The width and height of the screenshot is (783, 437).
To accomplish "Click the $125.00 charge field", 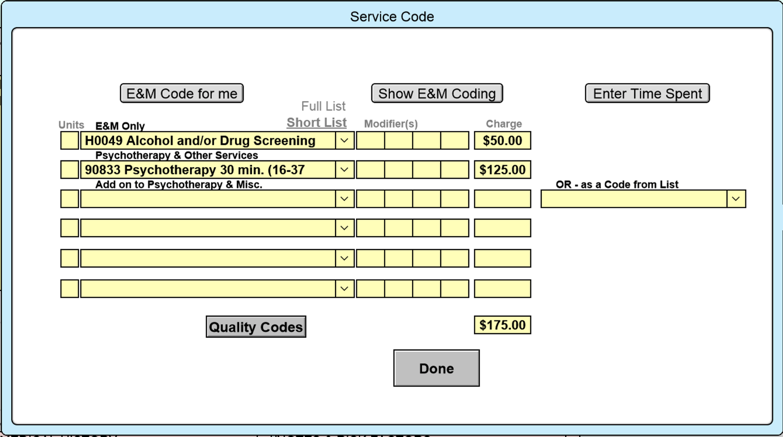I will pyautogui.click(x=502, y=170).
